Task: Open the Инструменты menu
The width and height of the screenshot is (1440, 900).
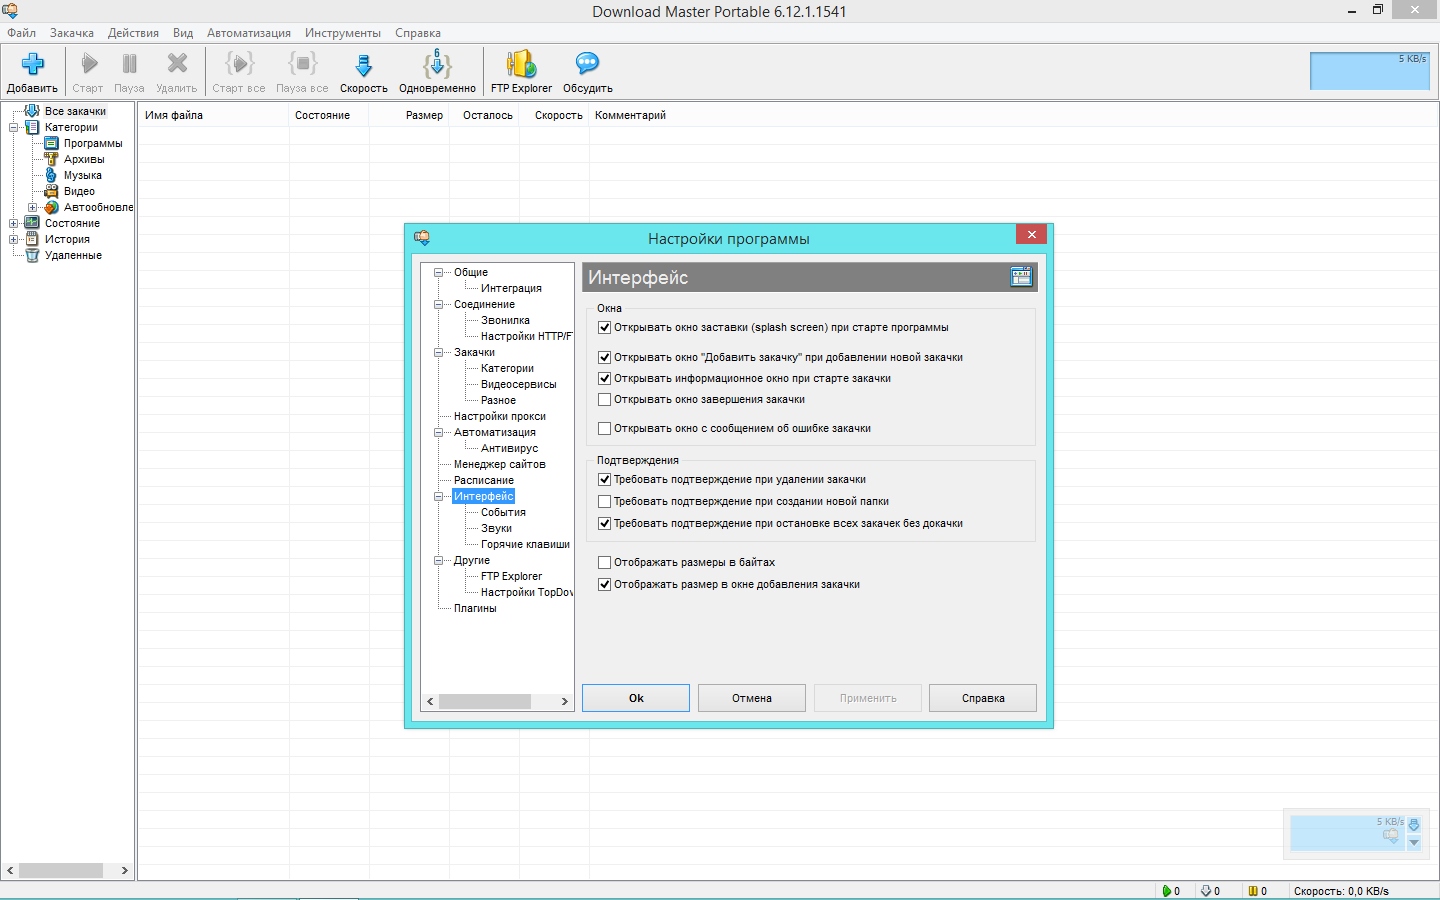Action: [343, 33]
